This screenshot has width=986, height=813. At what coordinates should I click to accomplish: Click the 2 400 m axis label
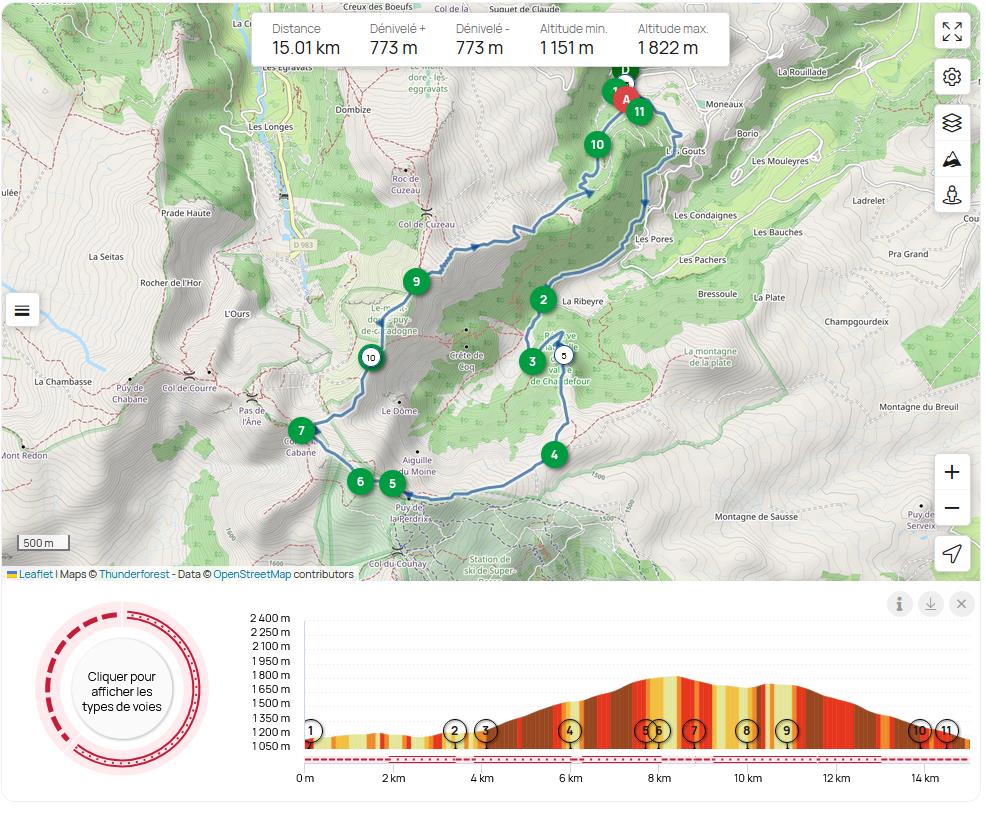point(270,618)
